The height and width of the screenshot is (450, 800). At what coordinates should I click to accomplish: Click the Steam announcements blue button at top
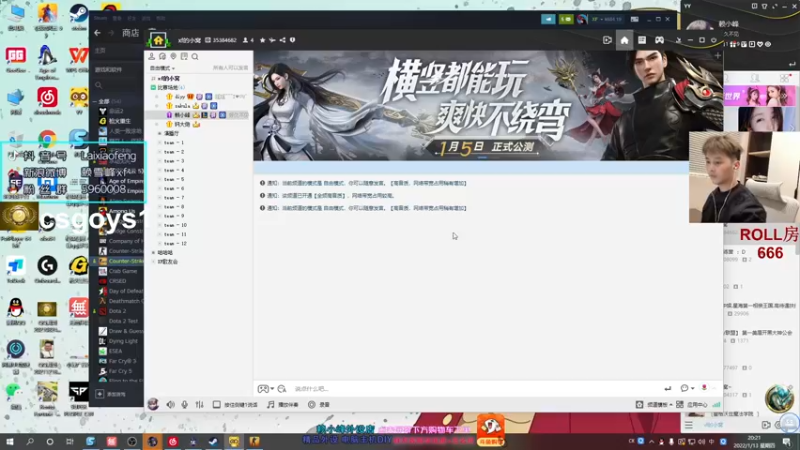(x=548, y=19)
